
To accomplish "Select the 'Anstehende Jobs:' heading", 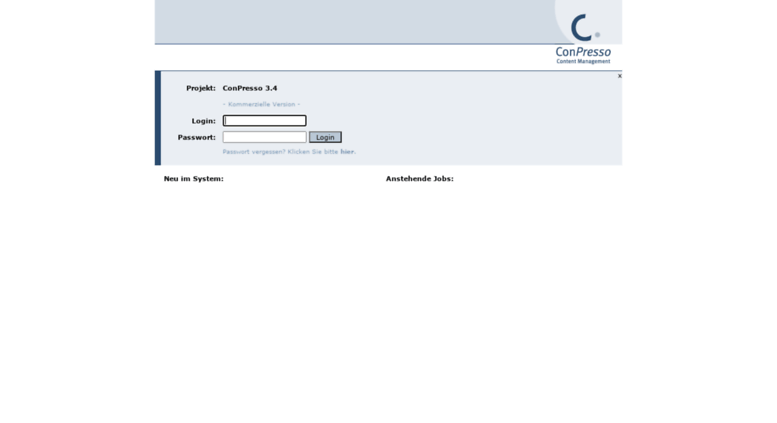I will click(x=420, y=179).
